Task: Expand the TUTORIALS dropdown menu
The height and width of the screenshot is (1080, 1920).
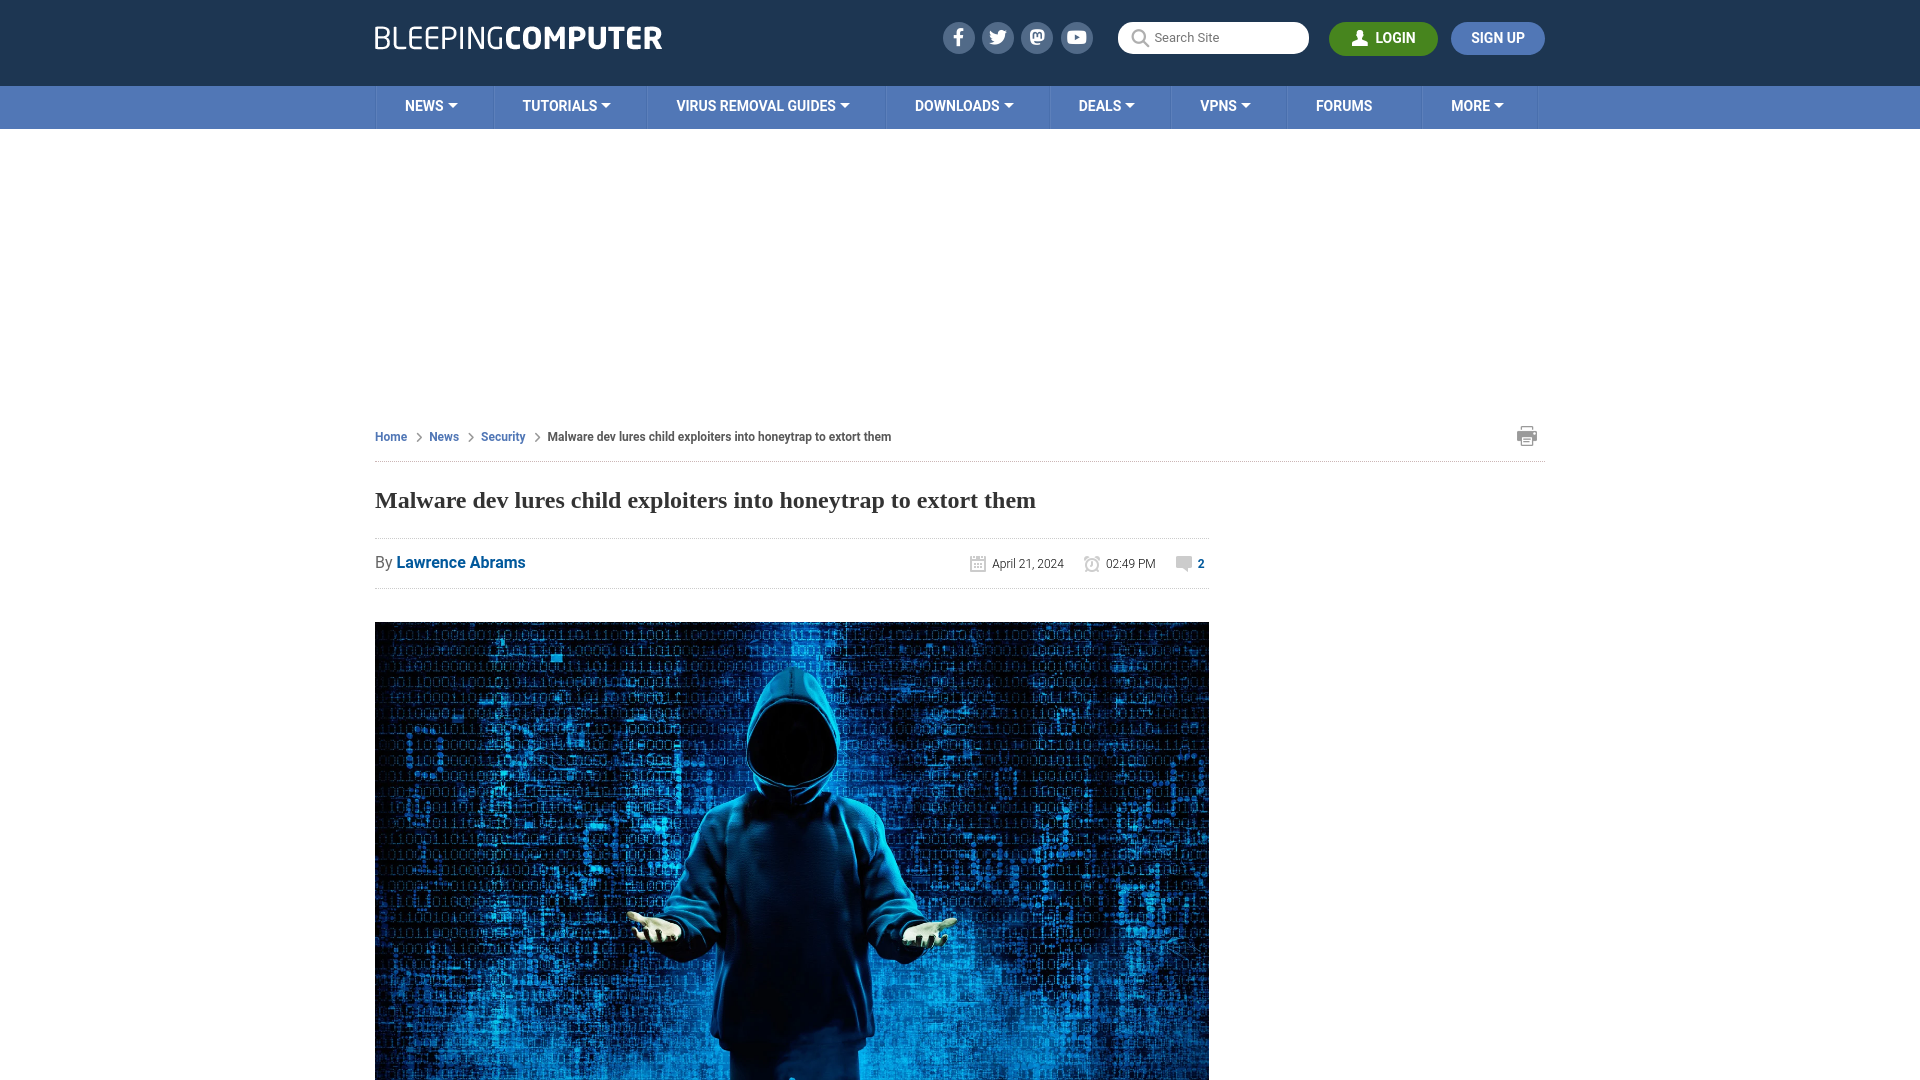Action: (566, 105)
